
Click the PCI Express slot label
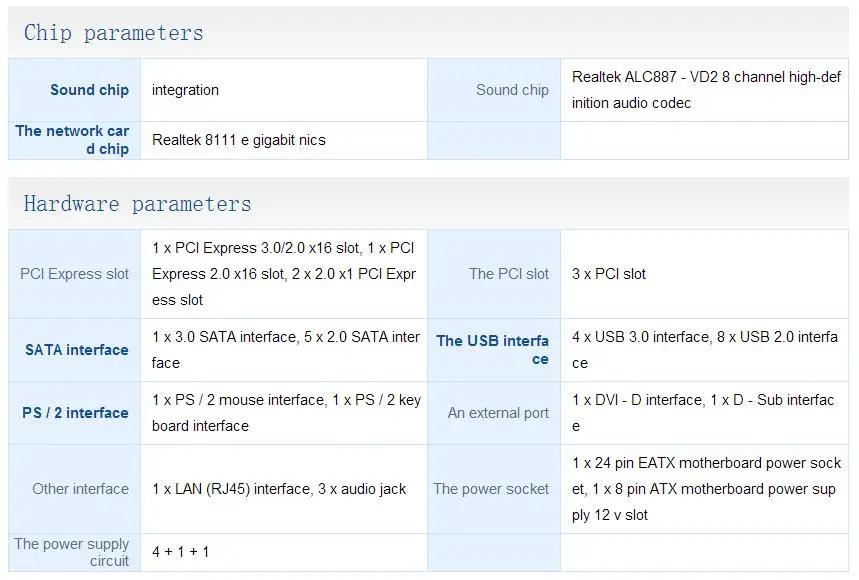point(75,274)
